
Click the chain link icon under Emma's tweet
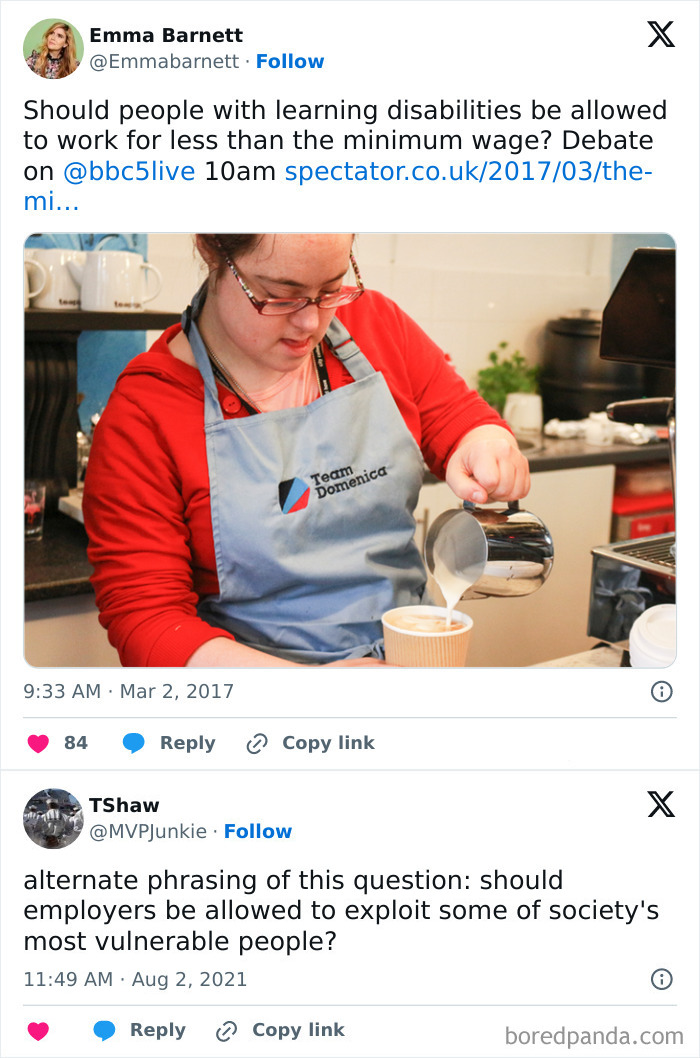[257, 744]
